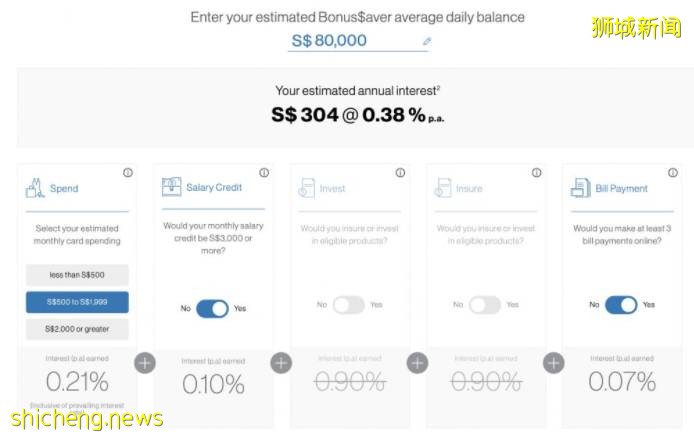Open info icon on Invest card
The image size is (694, 435).
click(x=399, y=173)
